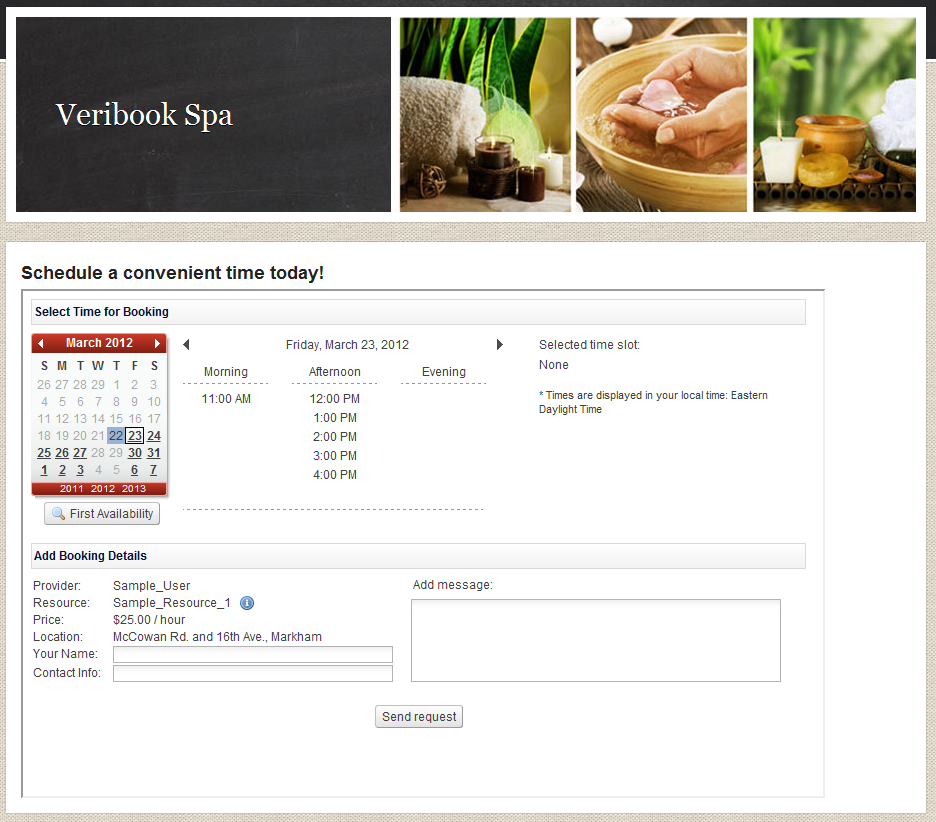Click the candle and soap banner photo
This screenshot has width=936, height=822.
pyautogui.click(x=835, y=115)
